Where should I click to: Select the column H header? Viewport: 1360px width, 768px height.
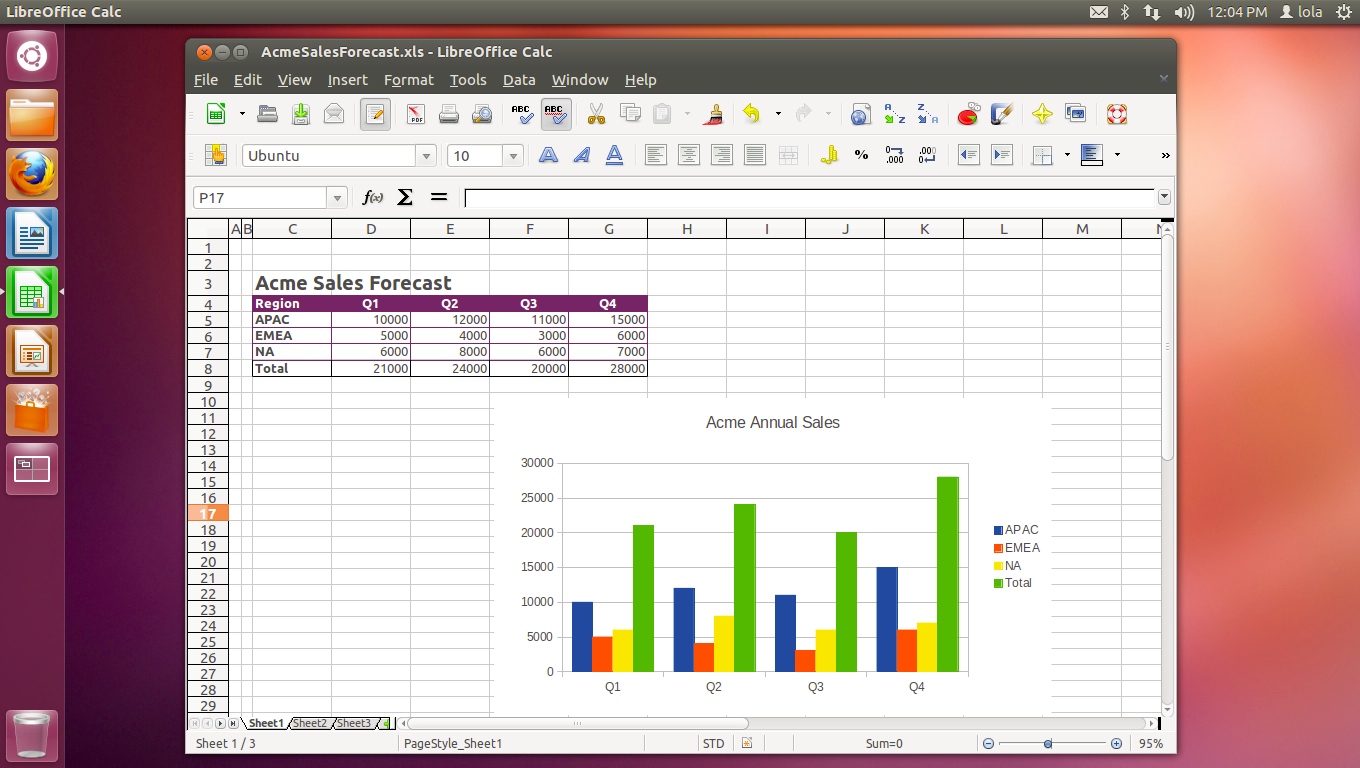click(x=687, y=229)
